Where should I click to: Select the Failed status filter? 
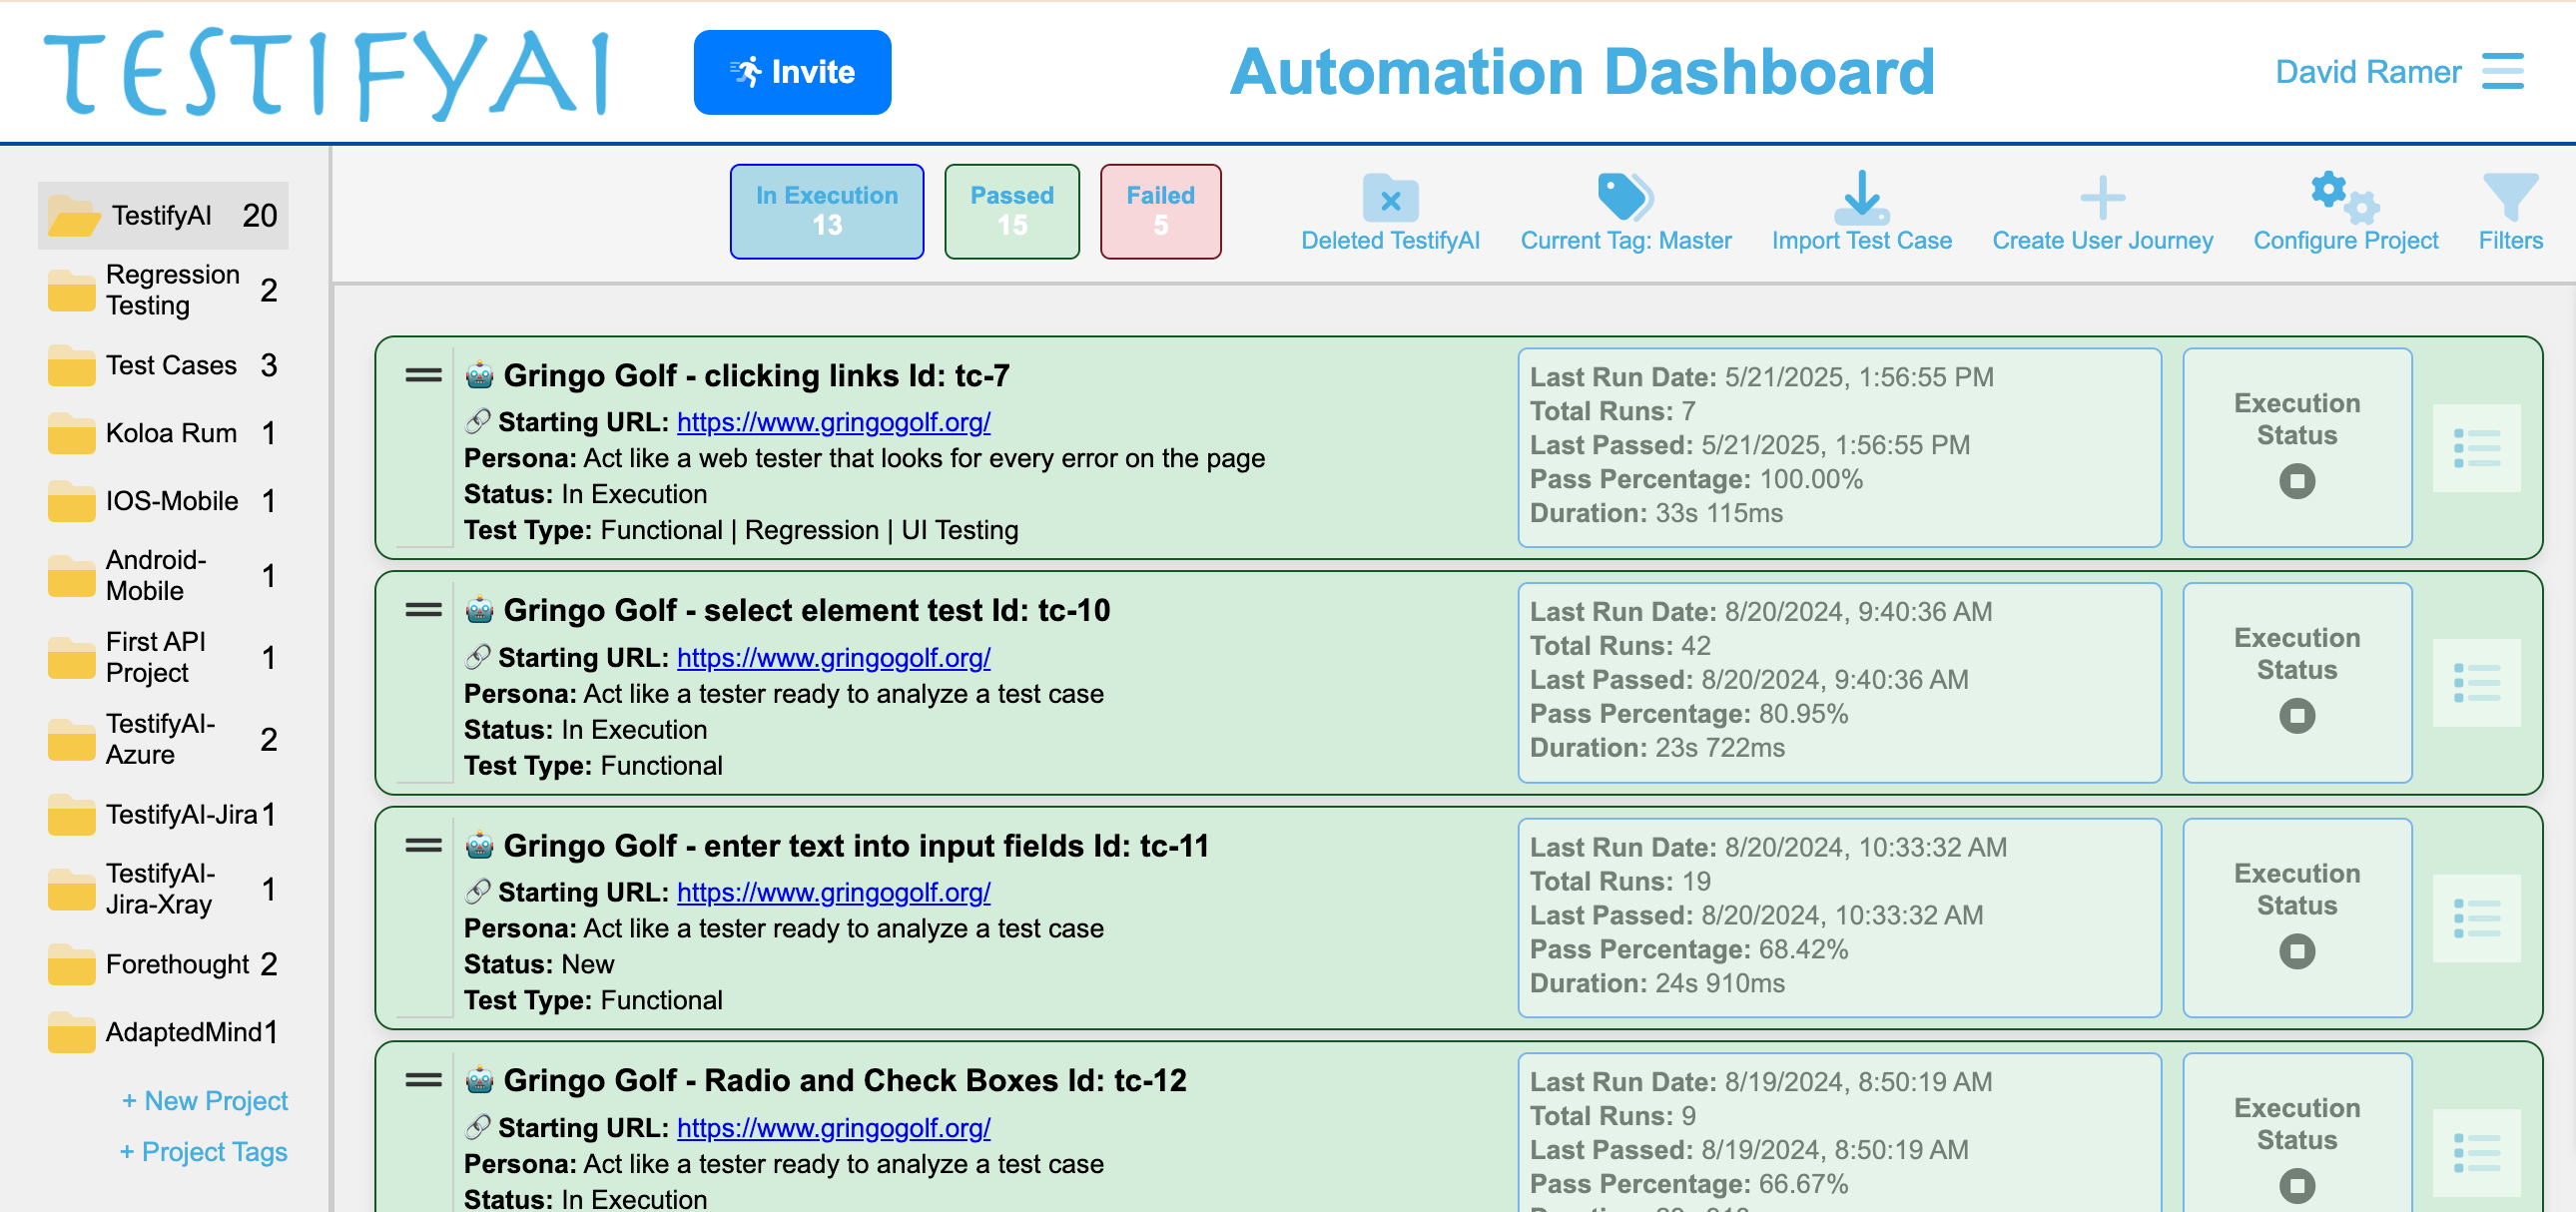click(x=1160, y=211)
